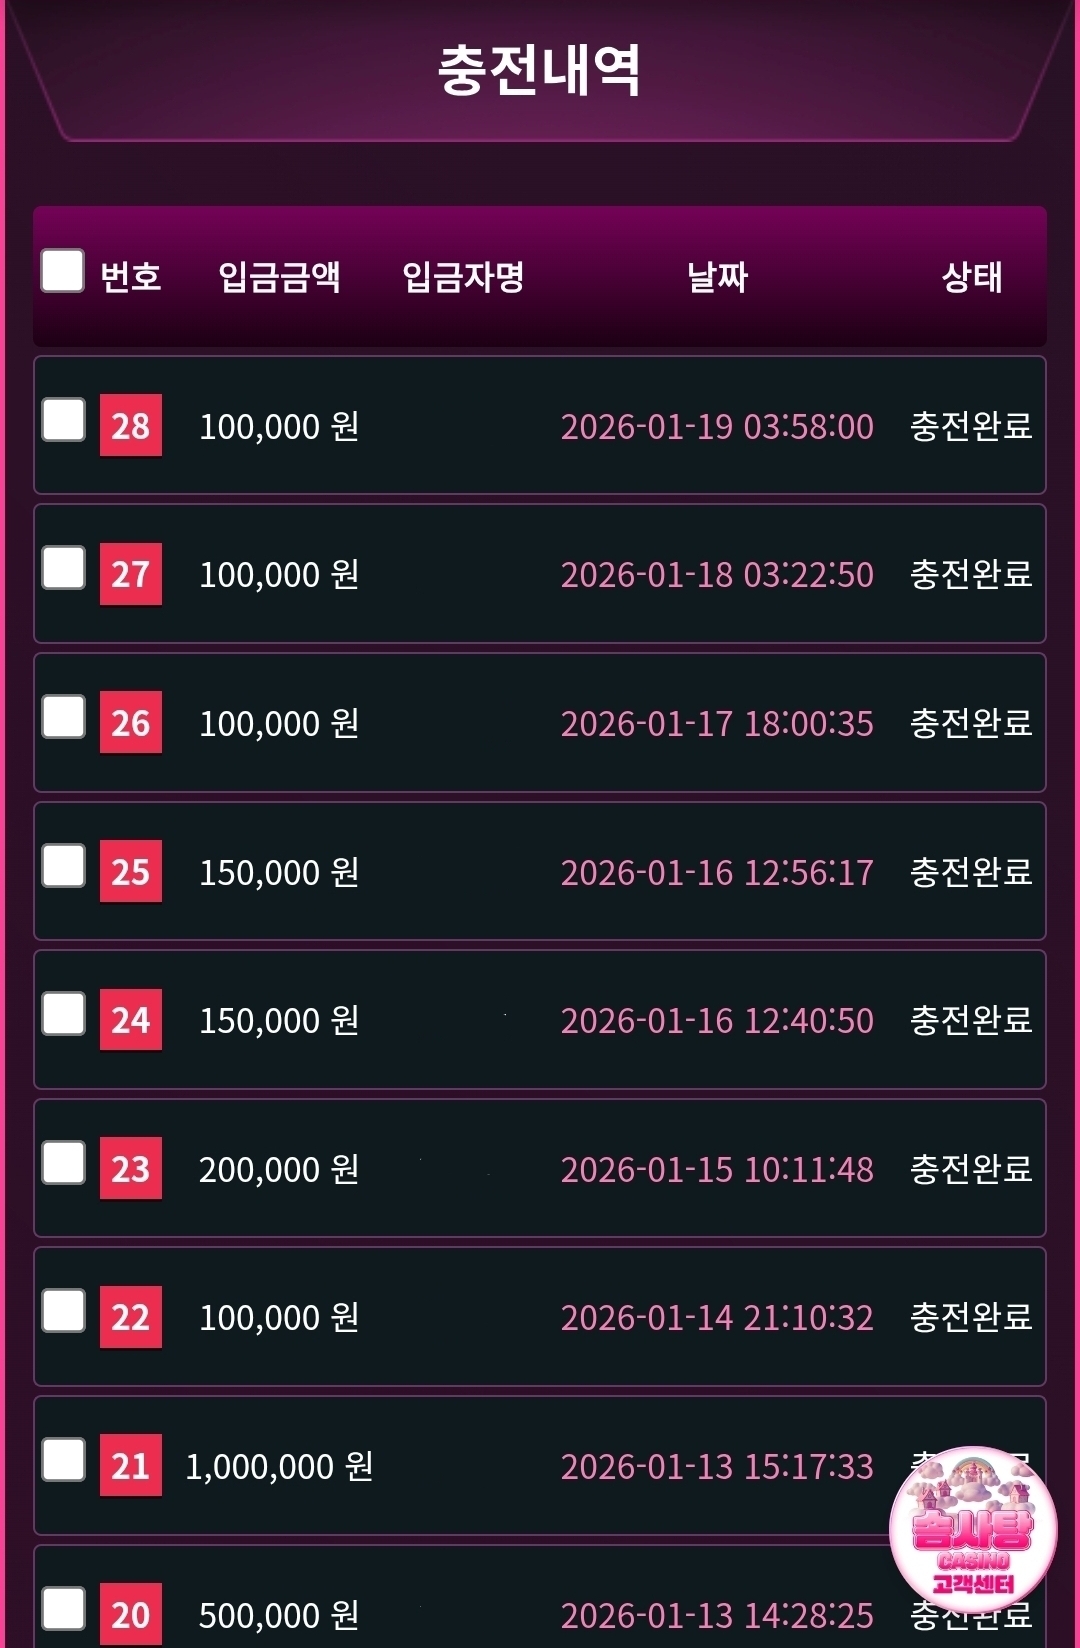Enable the checkbox for row 24
This screenshot has height=1648, width=1080.
tap(63, 1014)
